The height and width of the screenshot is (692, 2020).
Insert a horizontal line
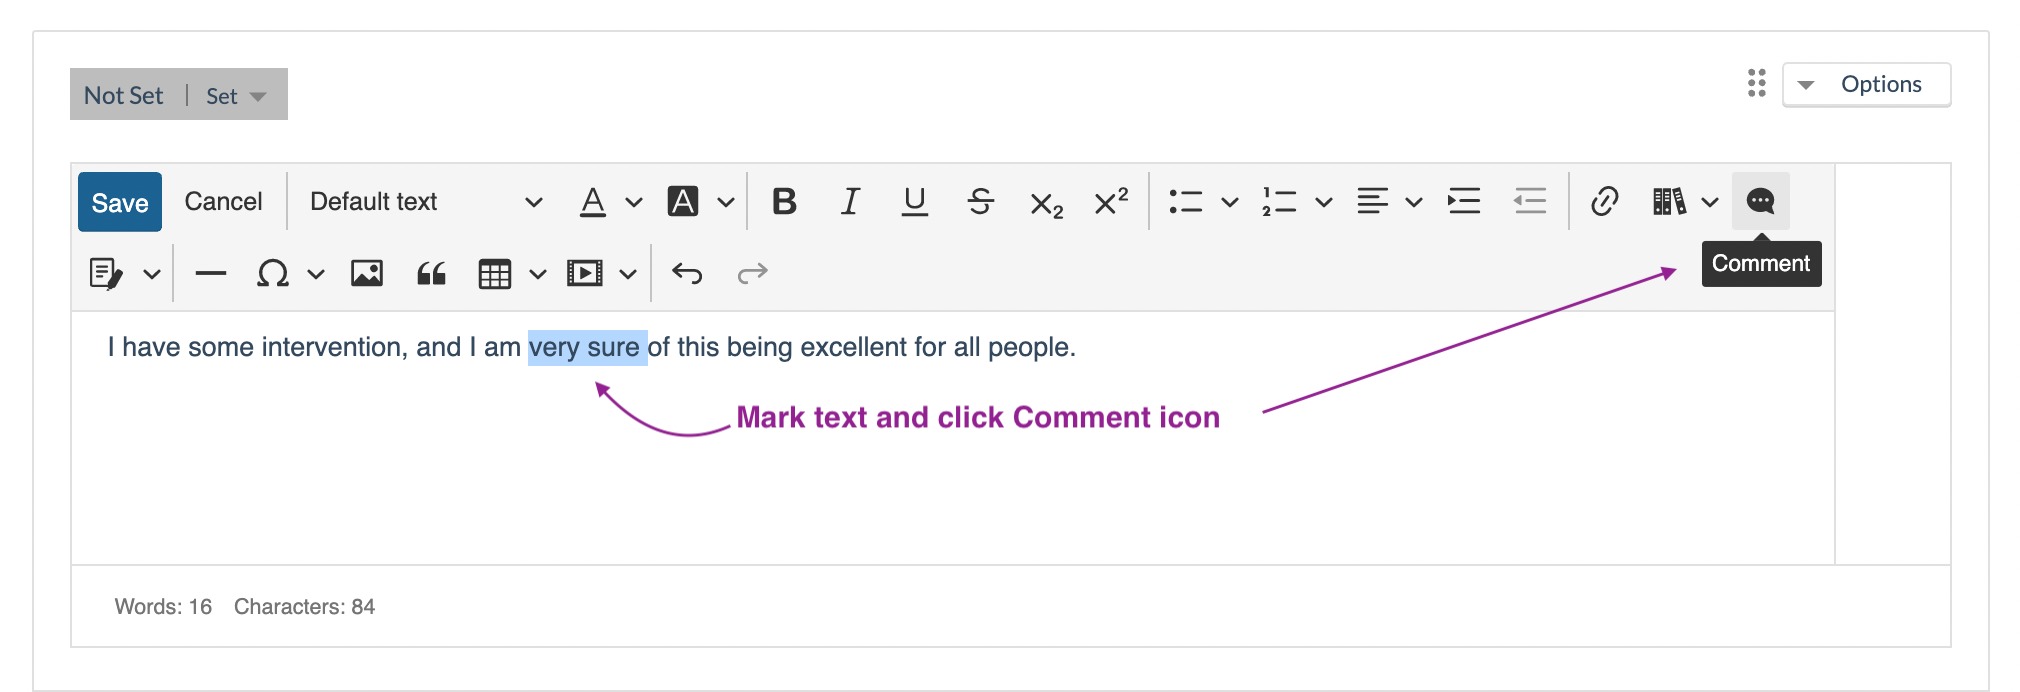[210, 273]
